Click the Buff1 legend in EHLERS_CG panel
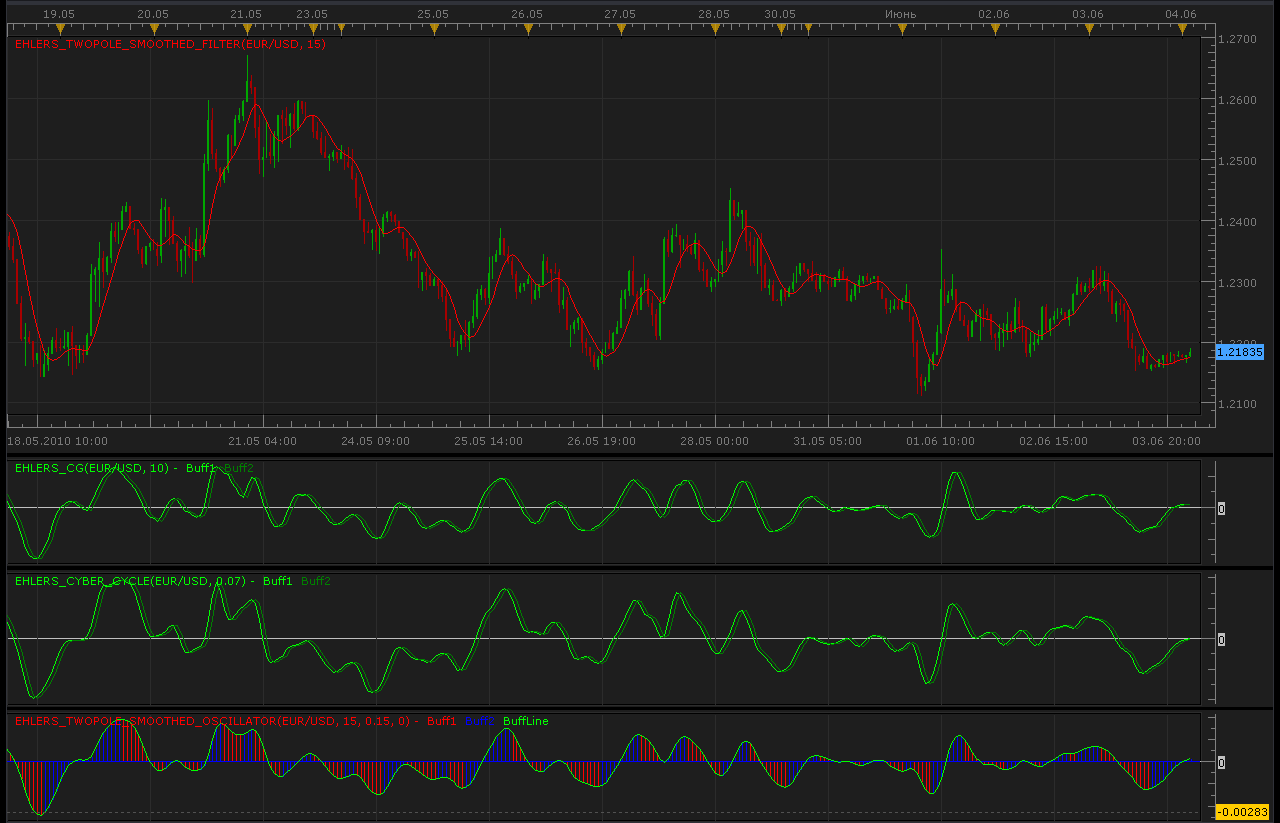Viewport: 1280px width, 823px height. 201,468
